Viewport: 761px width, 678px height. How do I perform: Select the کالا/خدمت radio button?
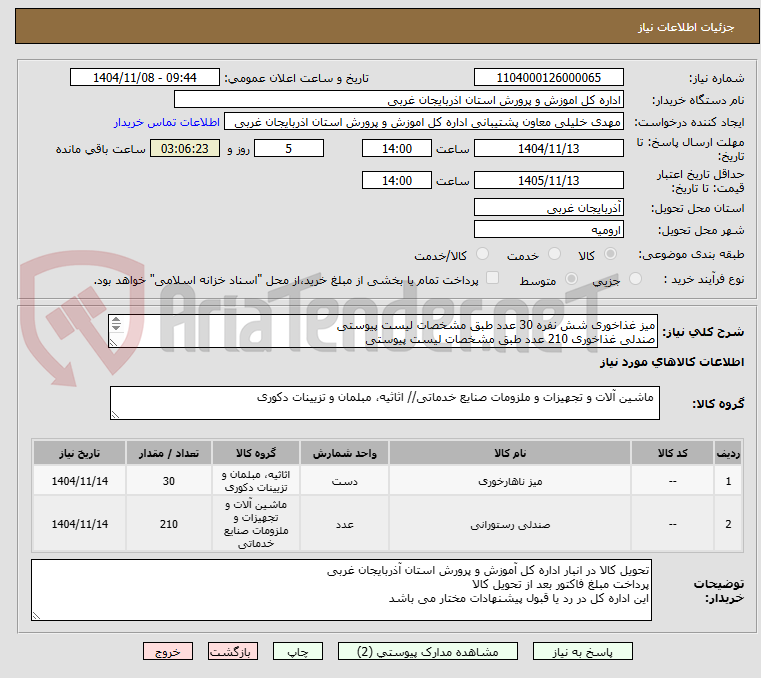(x=482, y=254)
